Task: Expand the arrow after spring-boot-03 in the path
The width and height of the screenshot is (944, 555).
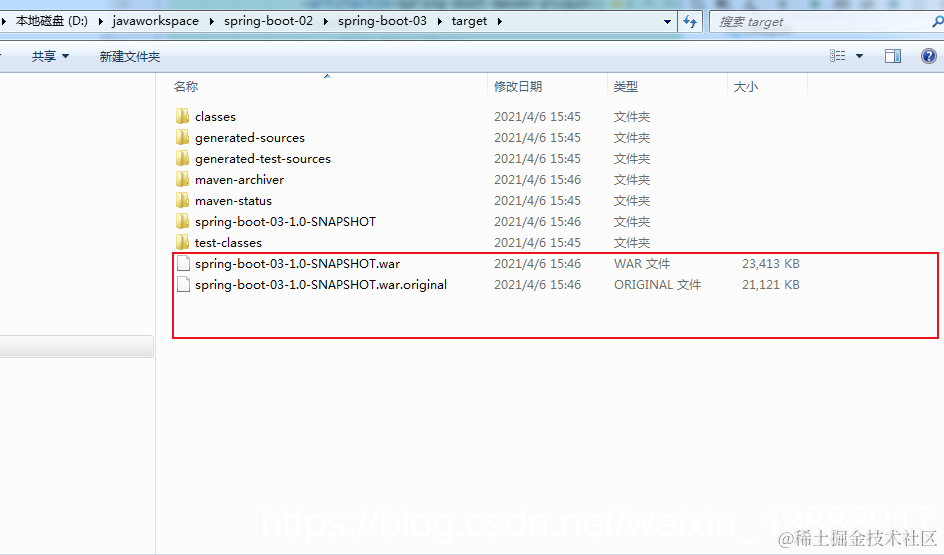Action: (439, 21)
